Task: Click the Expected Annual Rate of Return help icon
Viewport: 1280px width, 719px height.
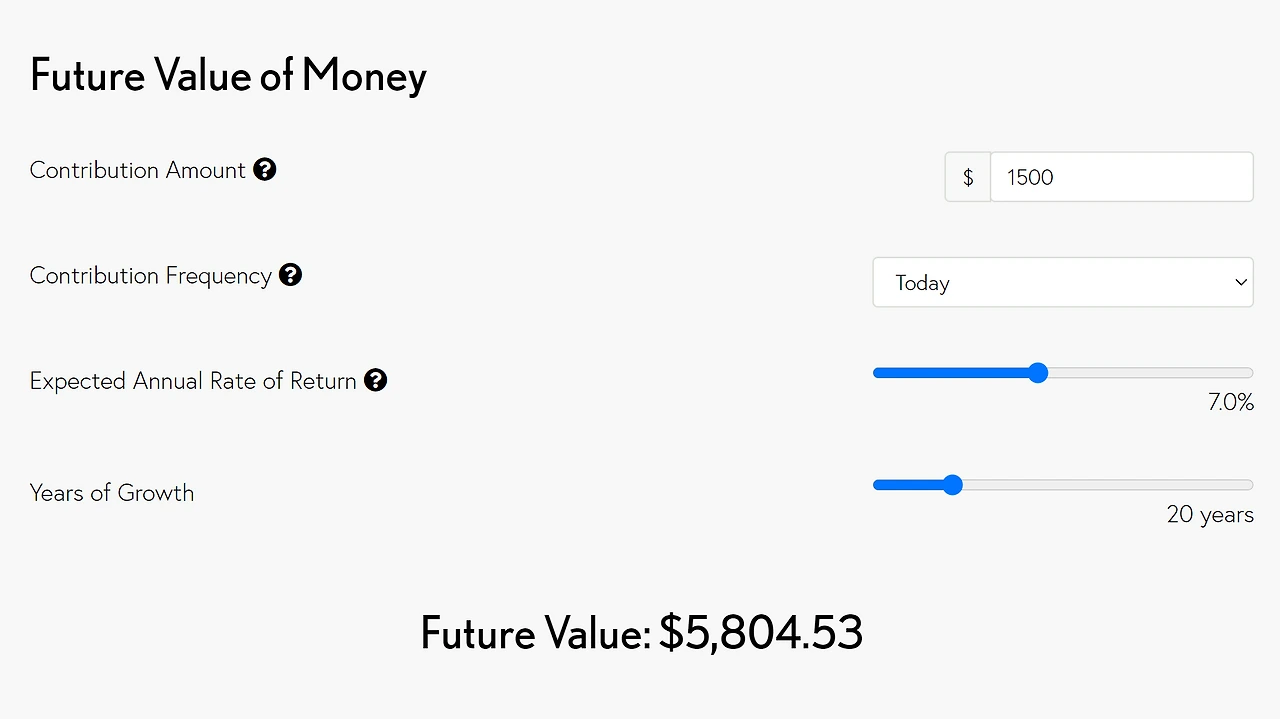Action: click(375, 380)
